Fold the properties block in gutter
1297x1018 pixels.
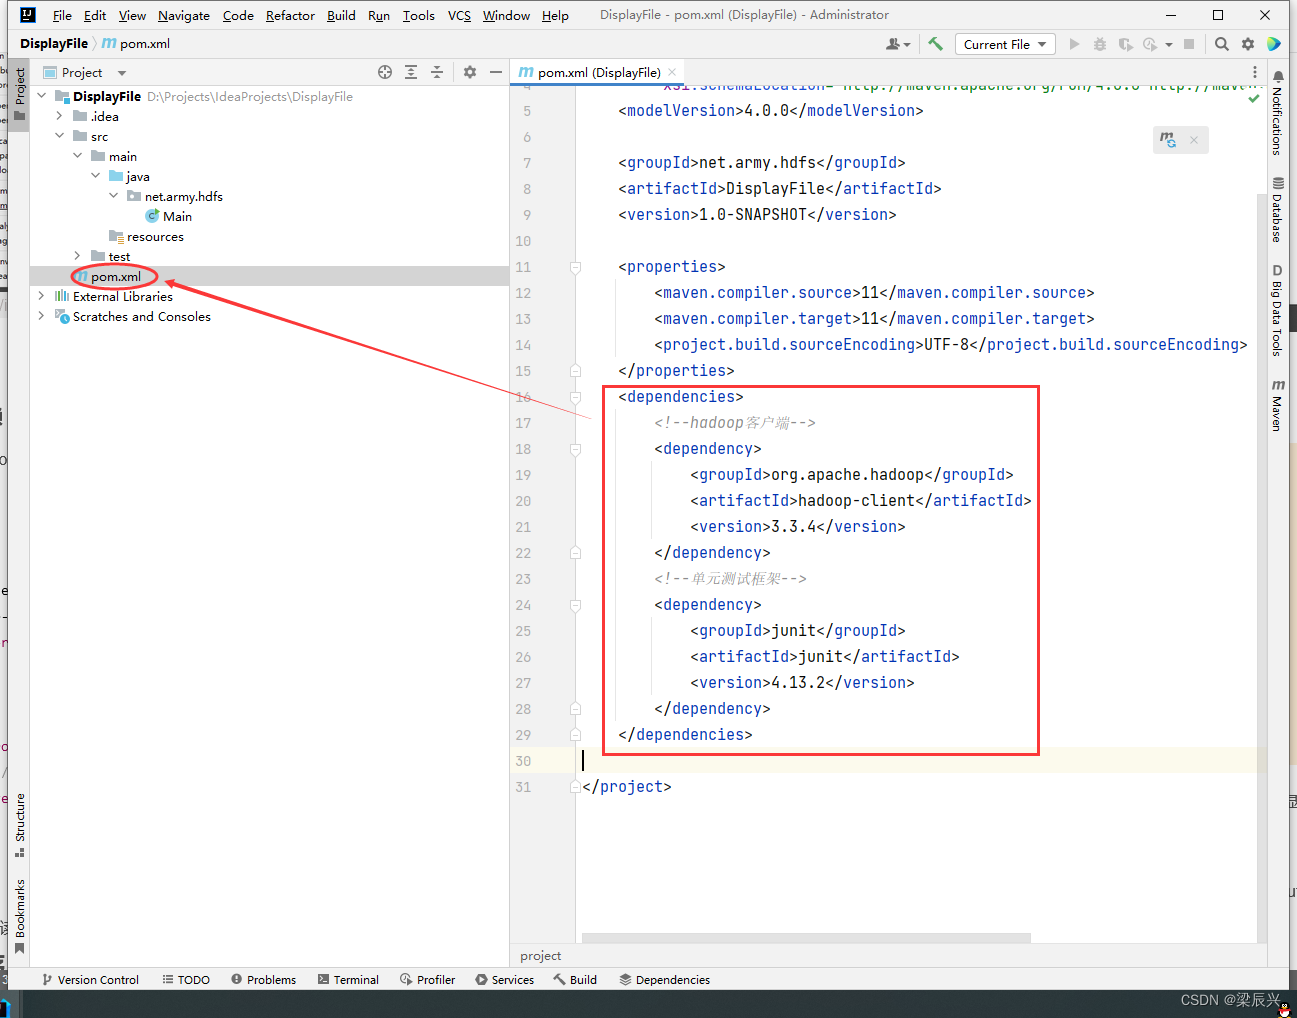click(575, 267)
